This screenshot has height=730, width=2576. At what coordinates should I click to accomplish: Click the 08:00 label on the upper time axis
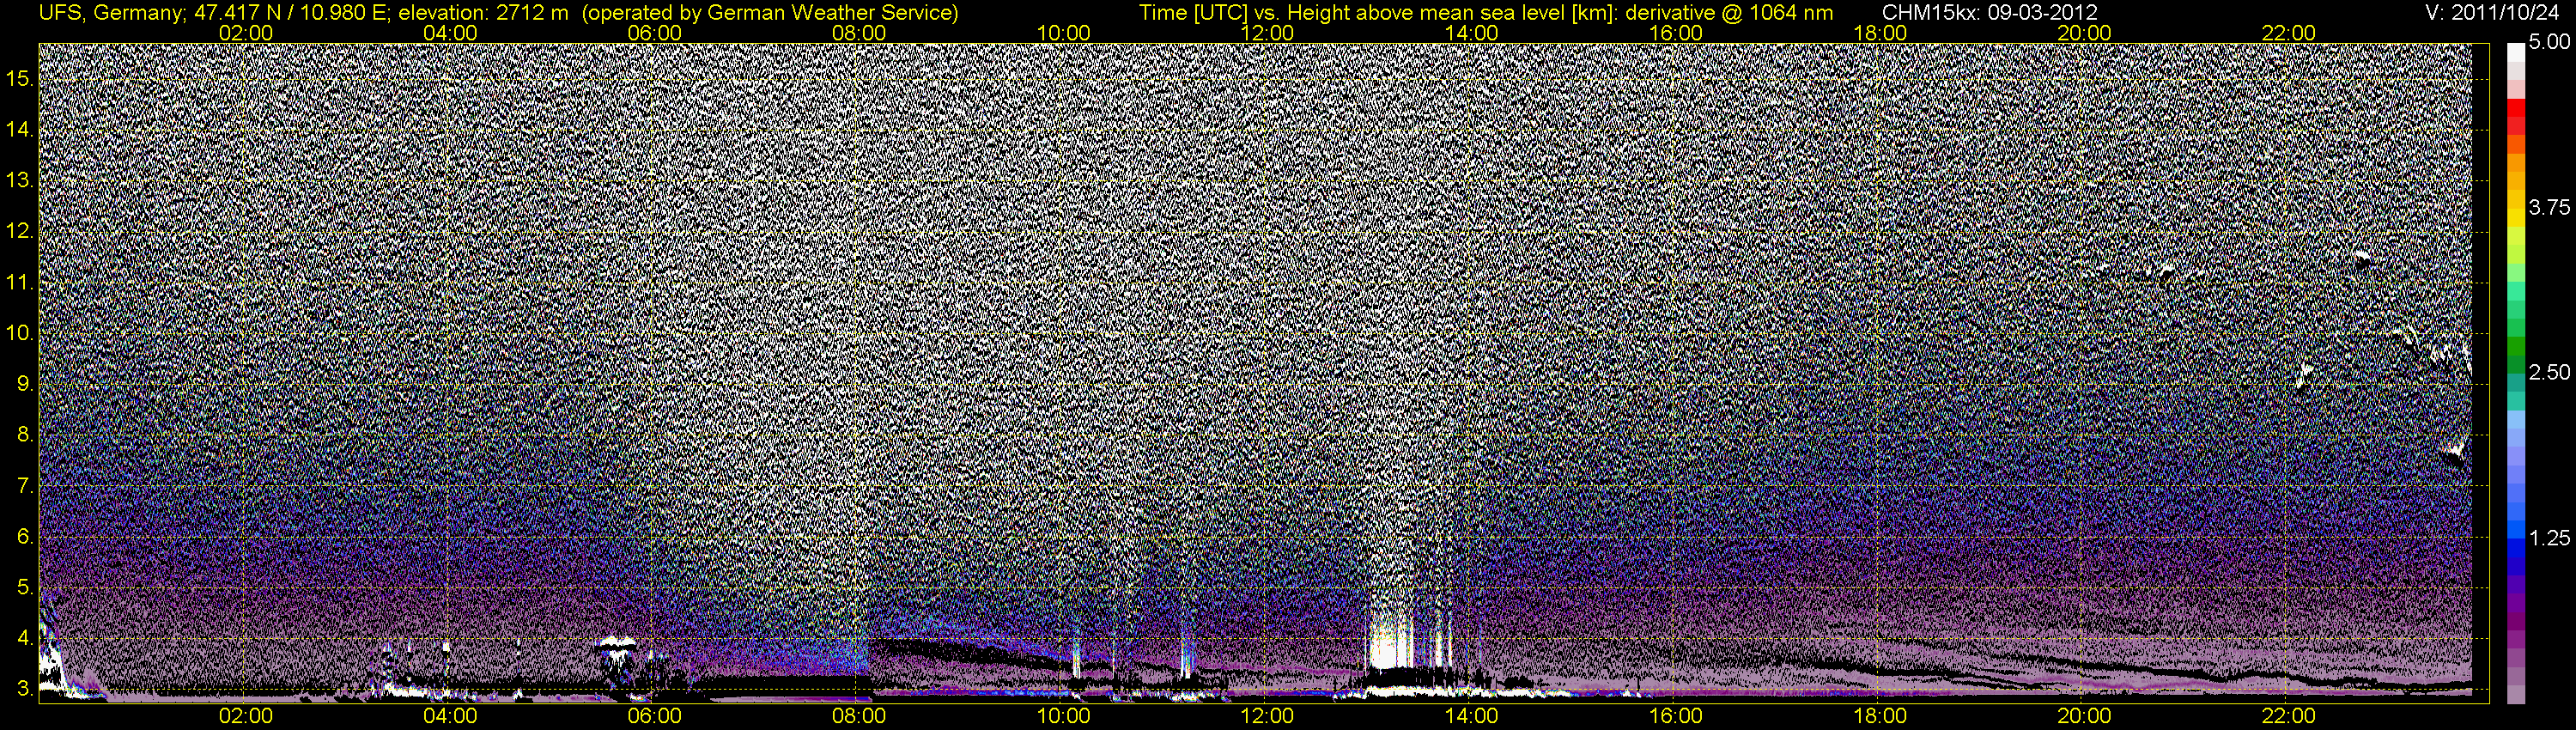pyautogui.click(x=859, y=33)
